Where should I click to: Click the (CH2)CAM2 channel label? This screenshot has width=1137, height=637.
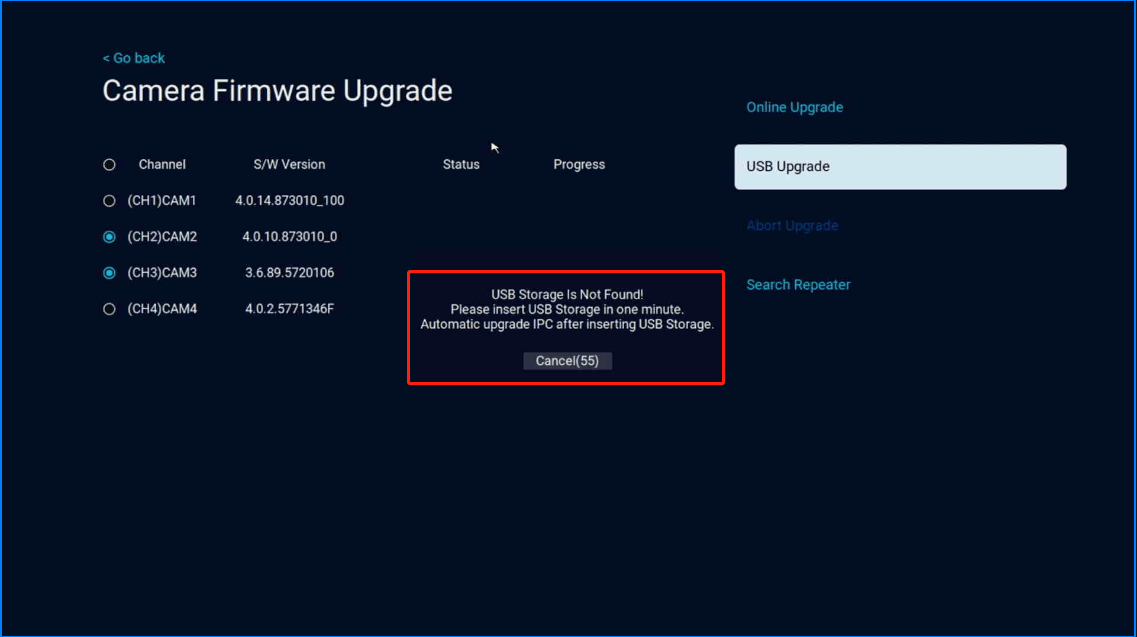(x=162, y=237)
